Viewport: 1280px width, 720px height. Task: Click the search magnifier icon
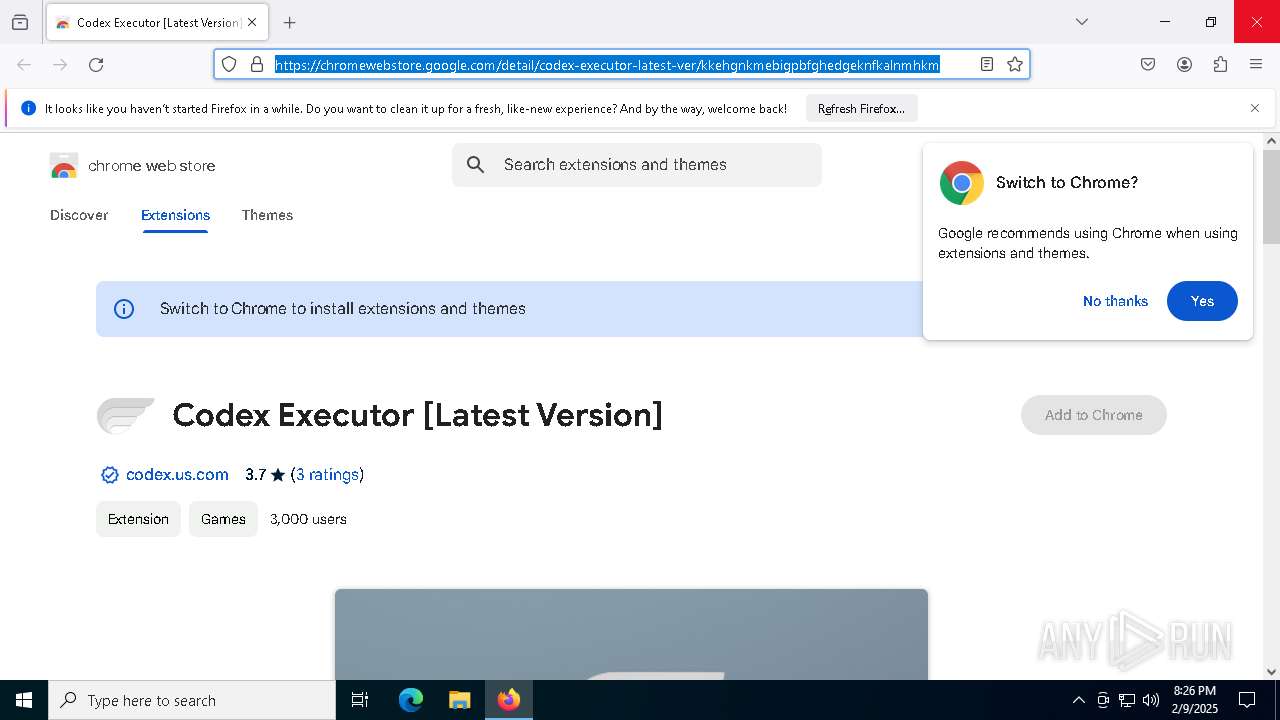pyautogui.click(x=476, y=165)
